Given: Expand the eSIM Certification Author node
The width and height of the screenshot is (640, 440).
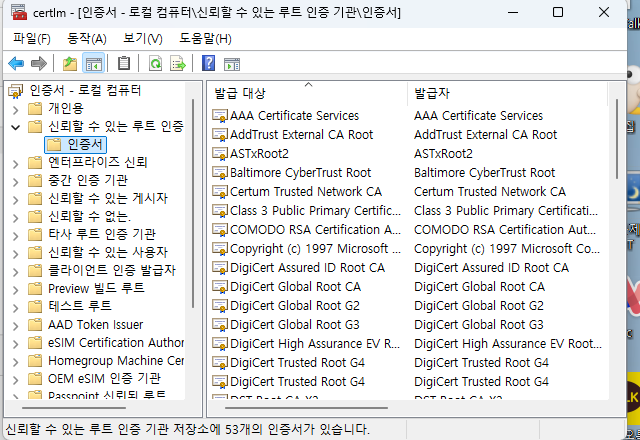Looking at the screenshot, I should click(15, 344).
